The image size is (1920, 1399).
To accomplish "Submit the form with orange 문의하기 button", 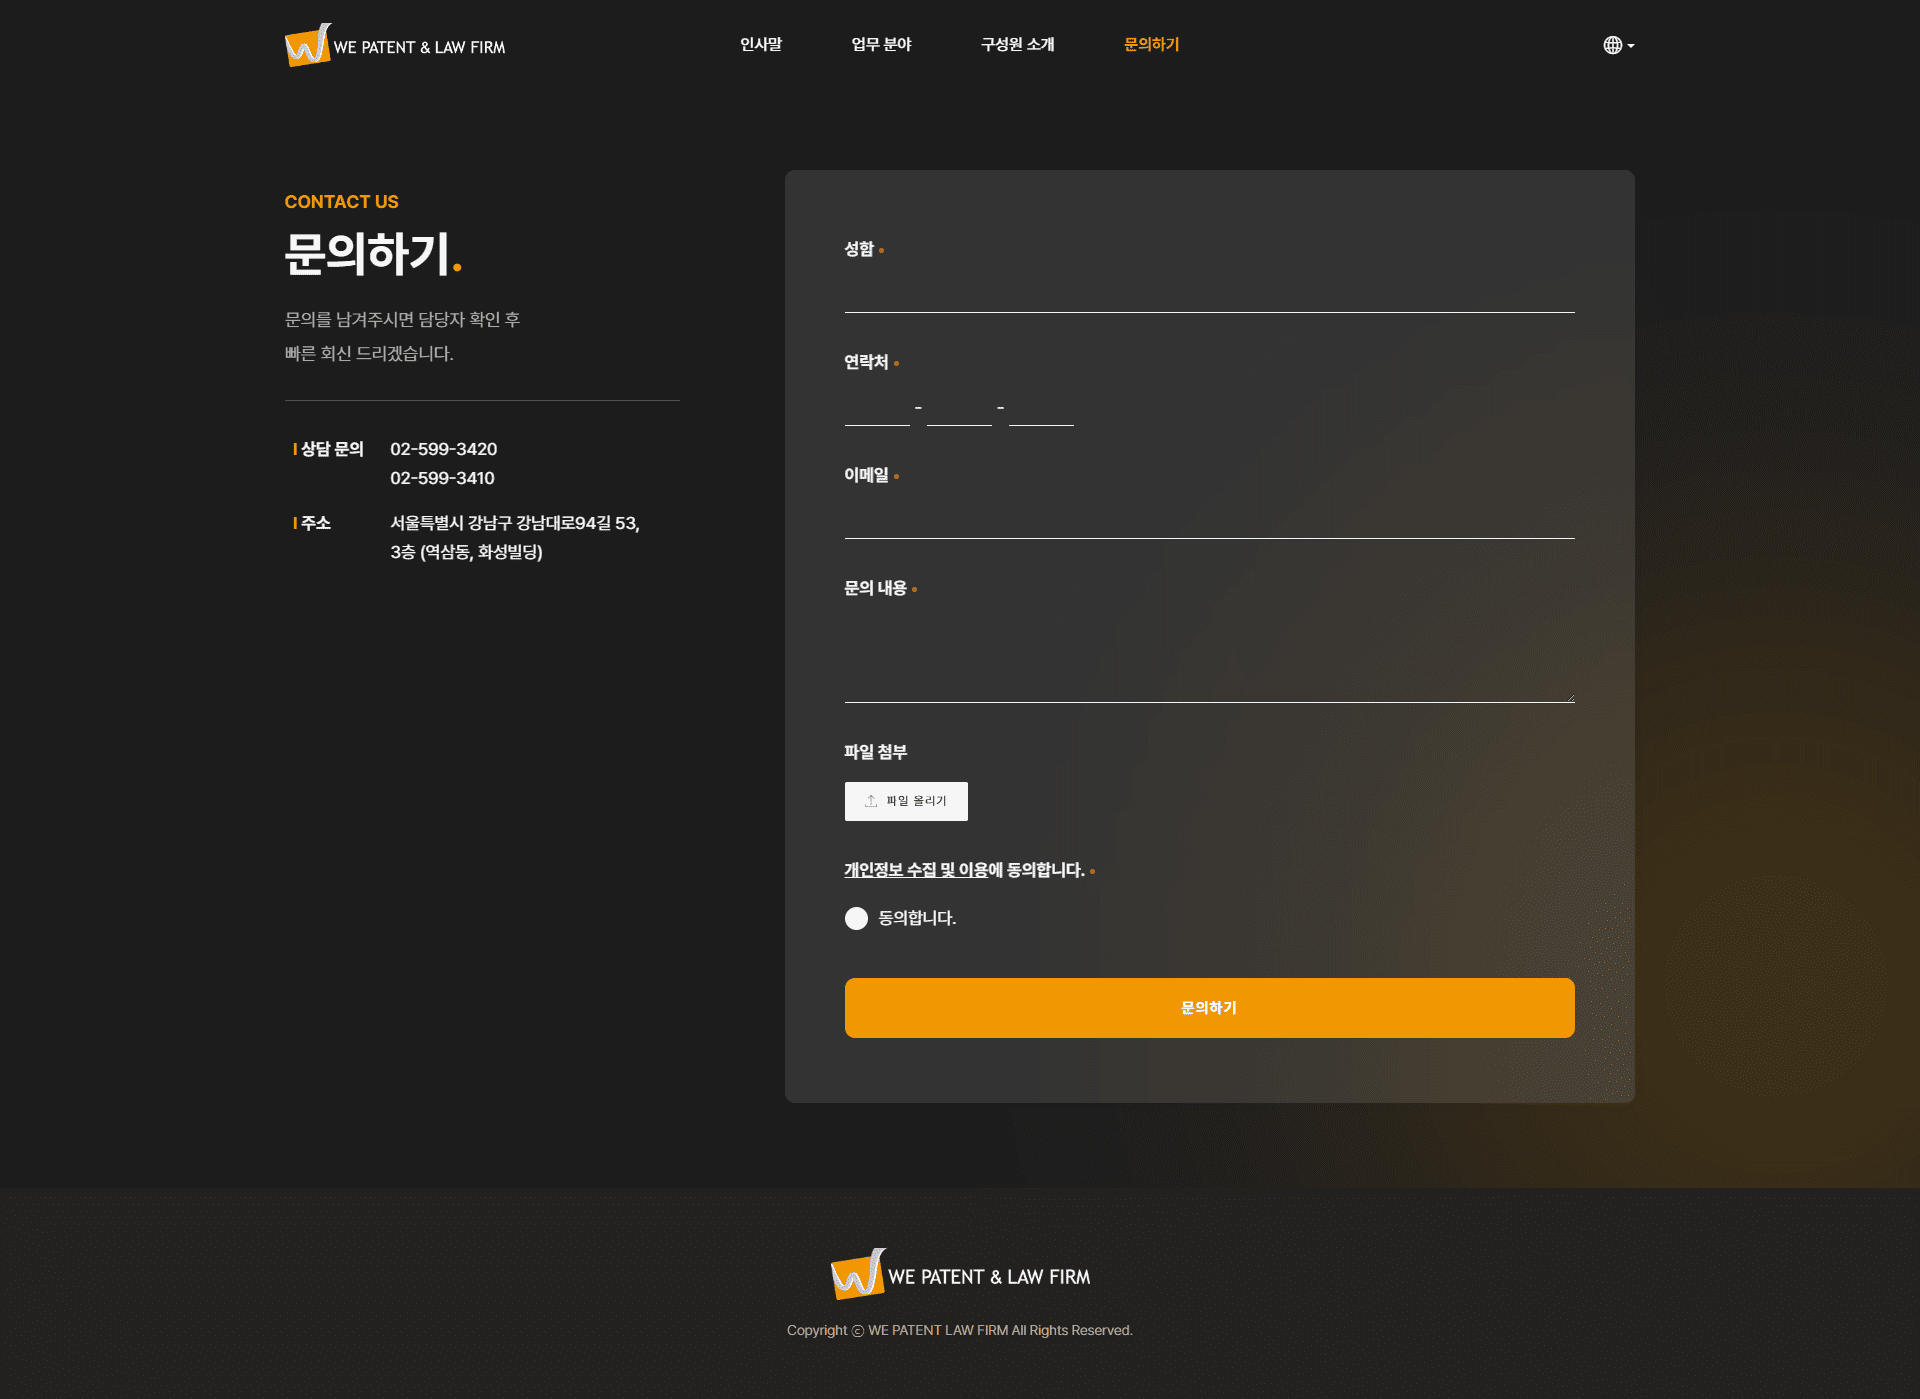I will (x=1209, y=1008).
